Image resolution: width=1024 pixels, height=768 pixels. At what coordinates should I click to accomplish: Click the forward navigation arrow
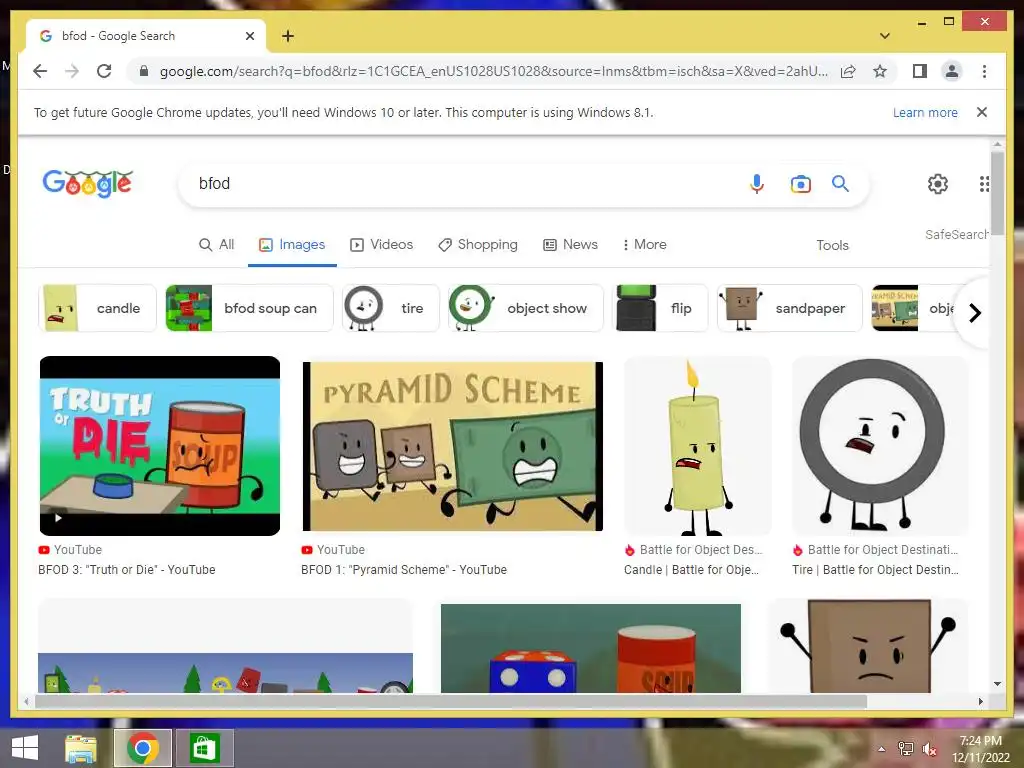pyautogui.click(x=72, y=71)
